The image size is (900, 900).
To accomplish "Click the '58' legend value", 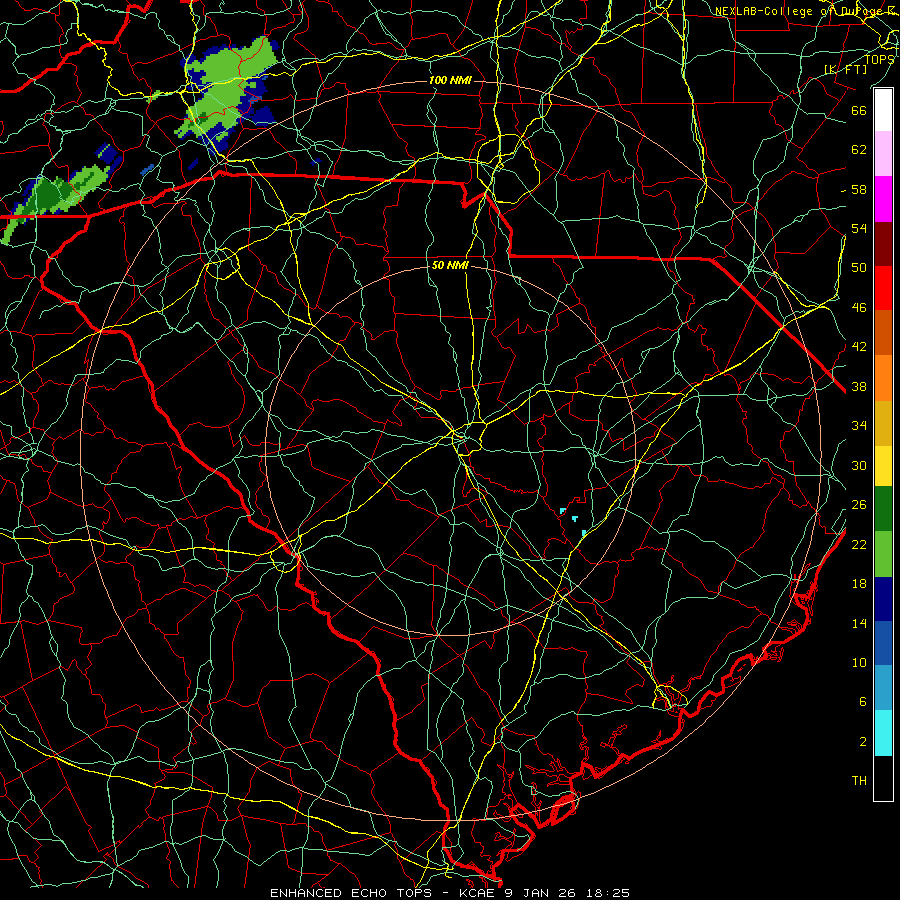I will [859, 189].
